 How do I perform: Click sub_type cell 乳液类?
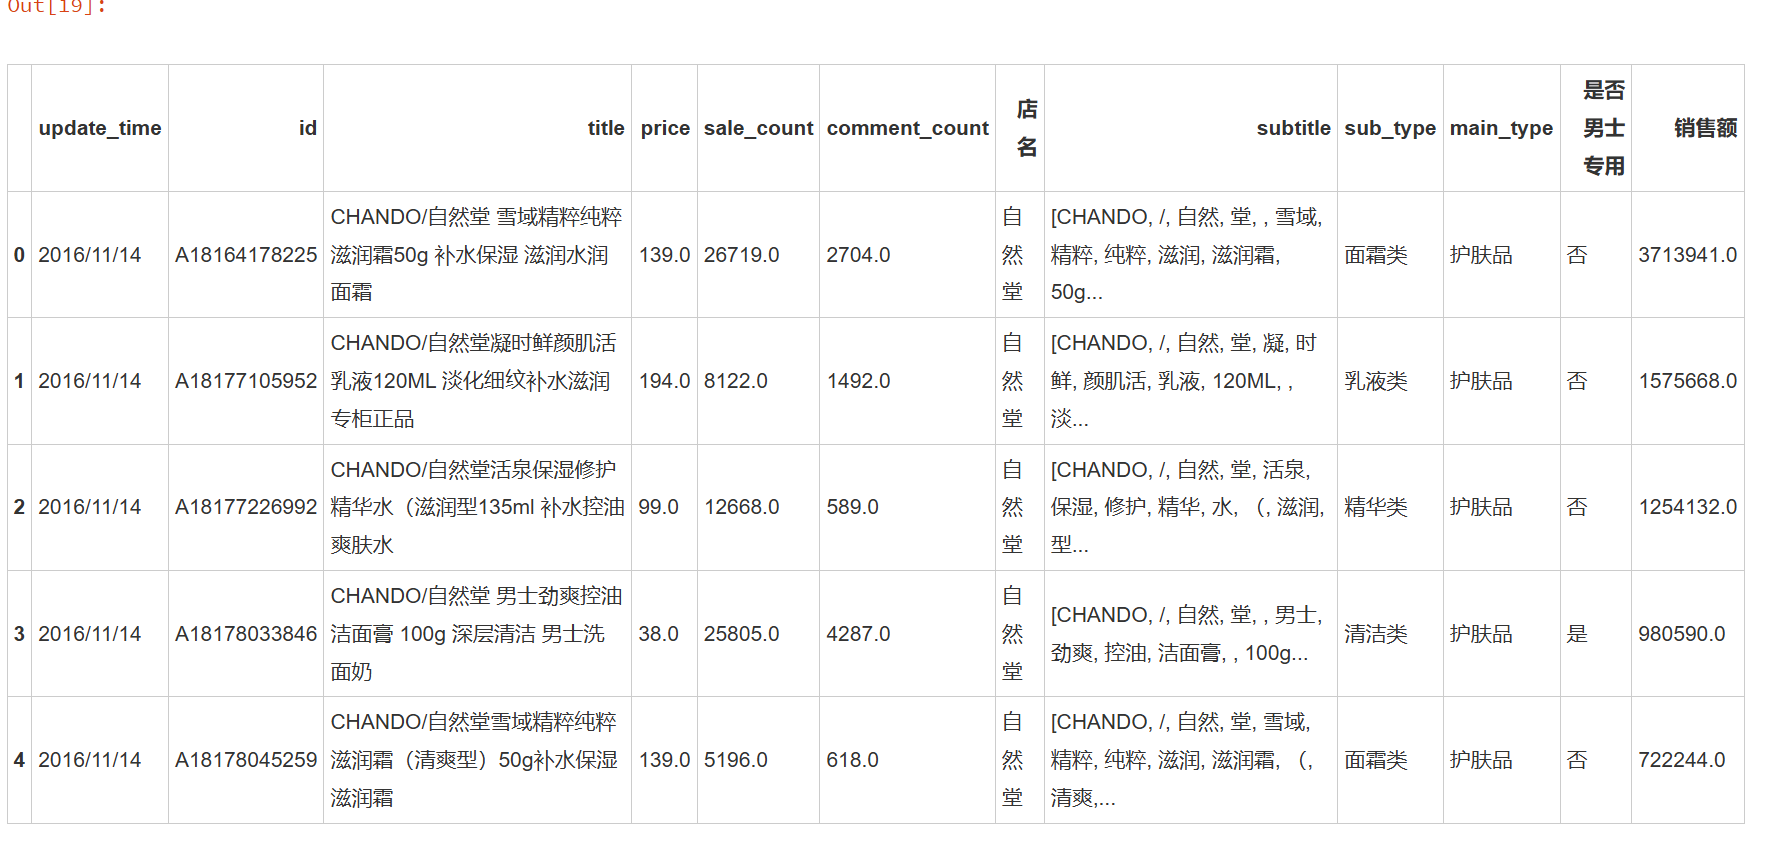point(1375,381)
